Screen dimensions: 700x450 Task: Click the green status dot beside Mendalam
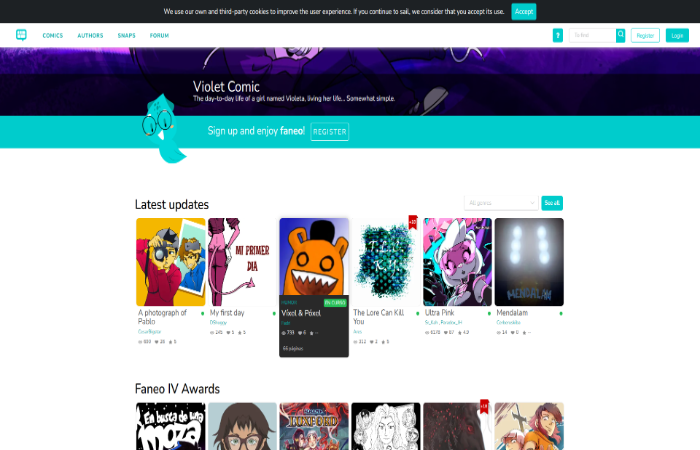point(561,313)
